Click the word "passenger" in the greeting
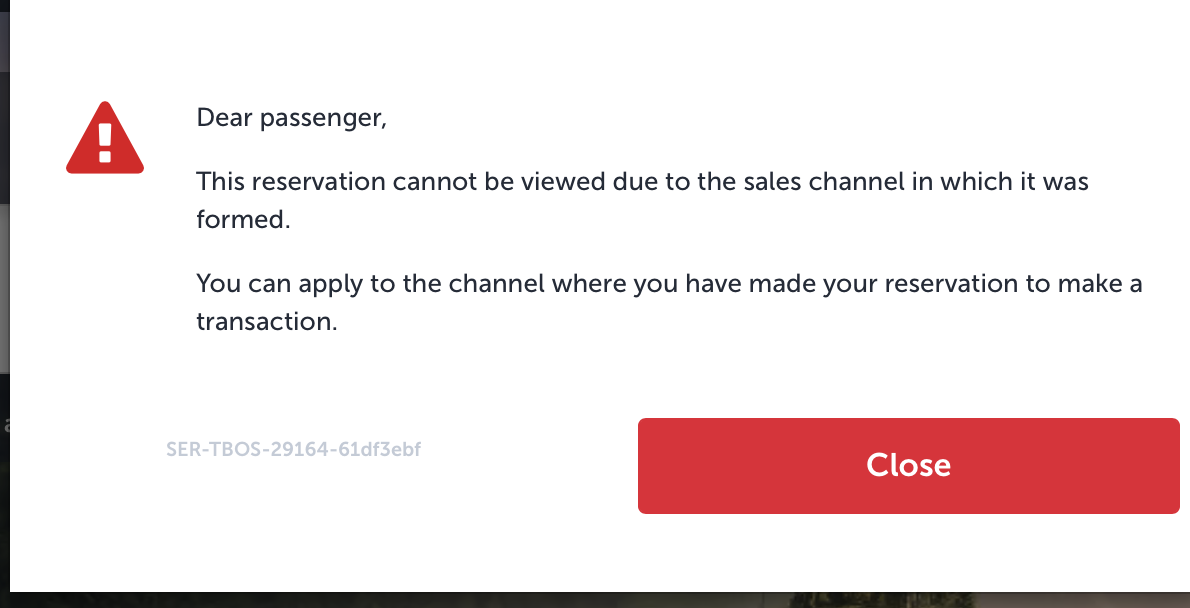1190x608 pixels. 320,119
